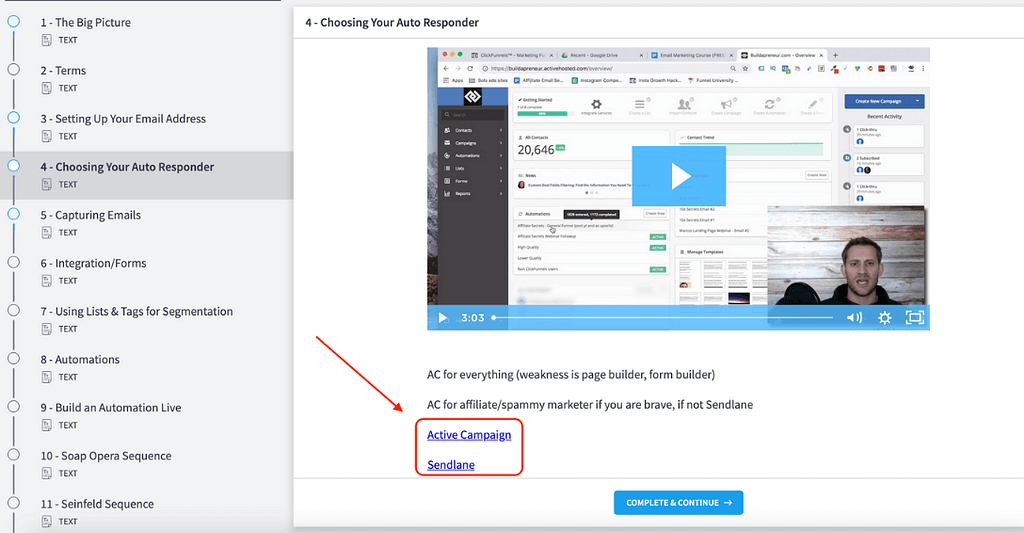Select lesson 4 - Choosing Your Auto Responder
The height and width of the screenshot is (533, 1024).
point(127,167)
